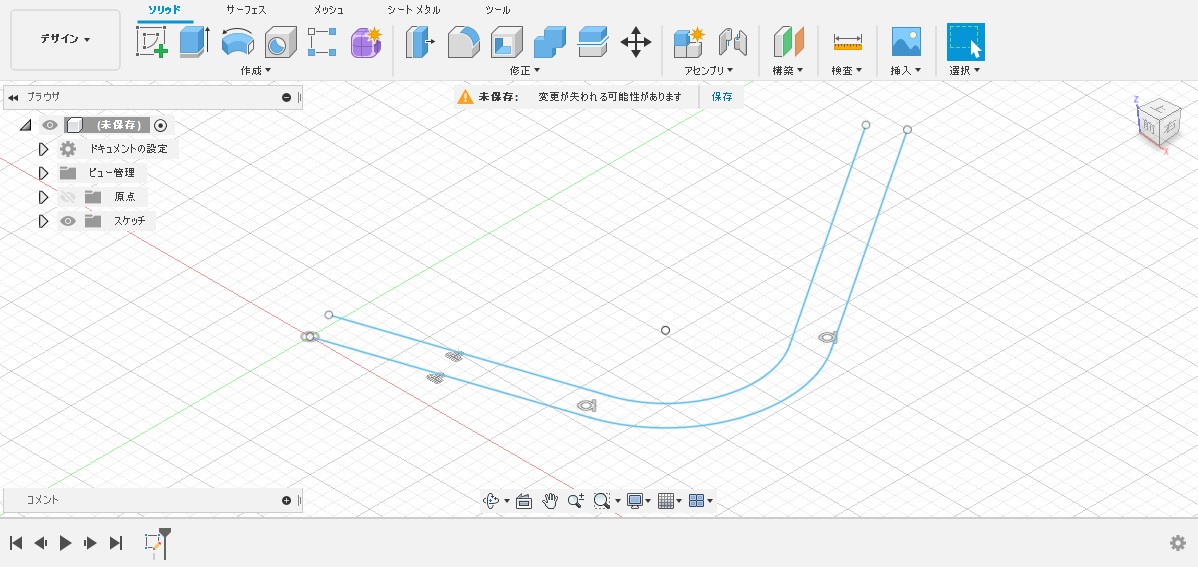Switch to the メッシュ tab
This screenshot has height=567, width=1198.
click(329, 10)
